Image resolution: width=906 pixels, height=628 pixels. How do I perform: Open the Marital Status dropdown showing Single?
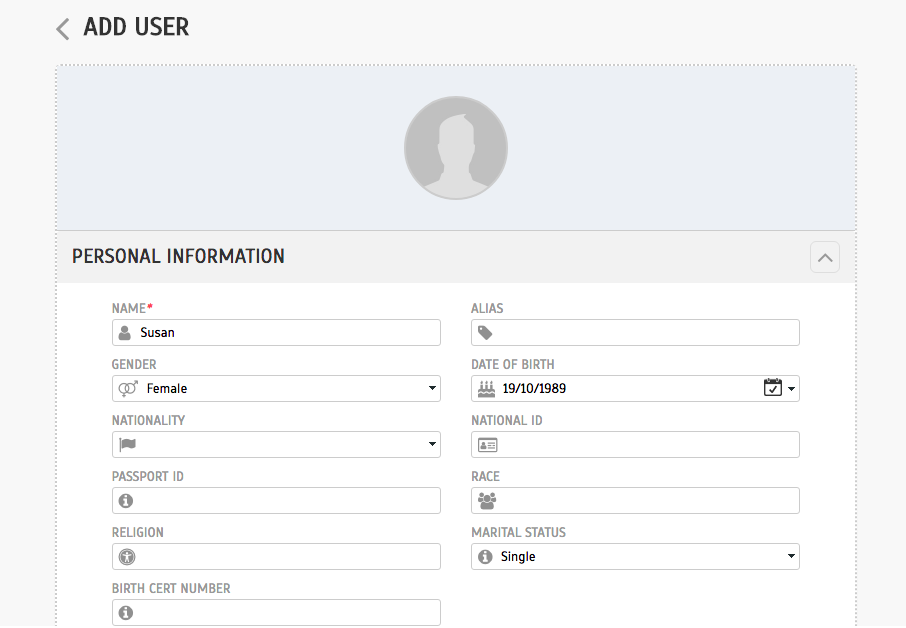click(x=635, y=556)
